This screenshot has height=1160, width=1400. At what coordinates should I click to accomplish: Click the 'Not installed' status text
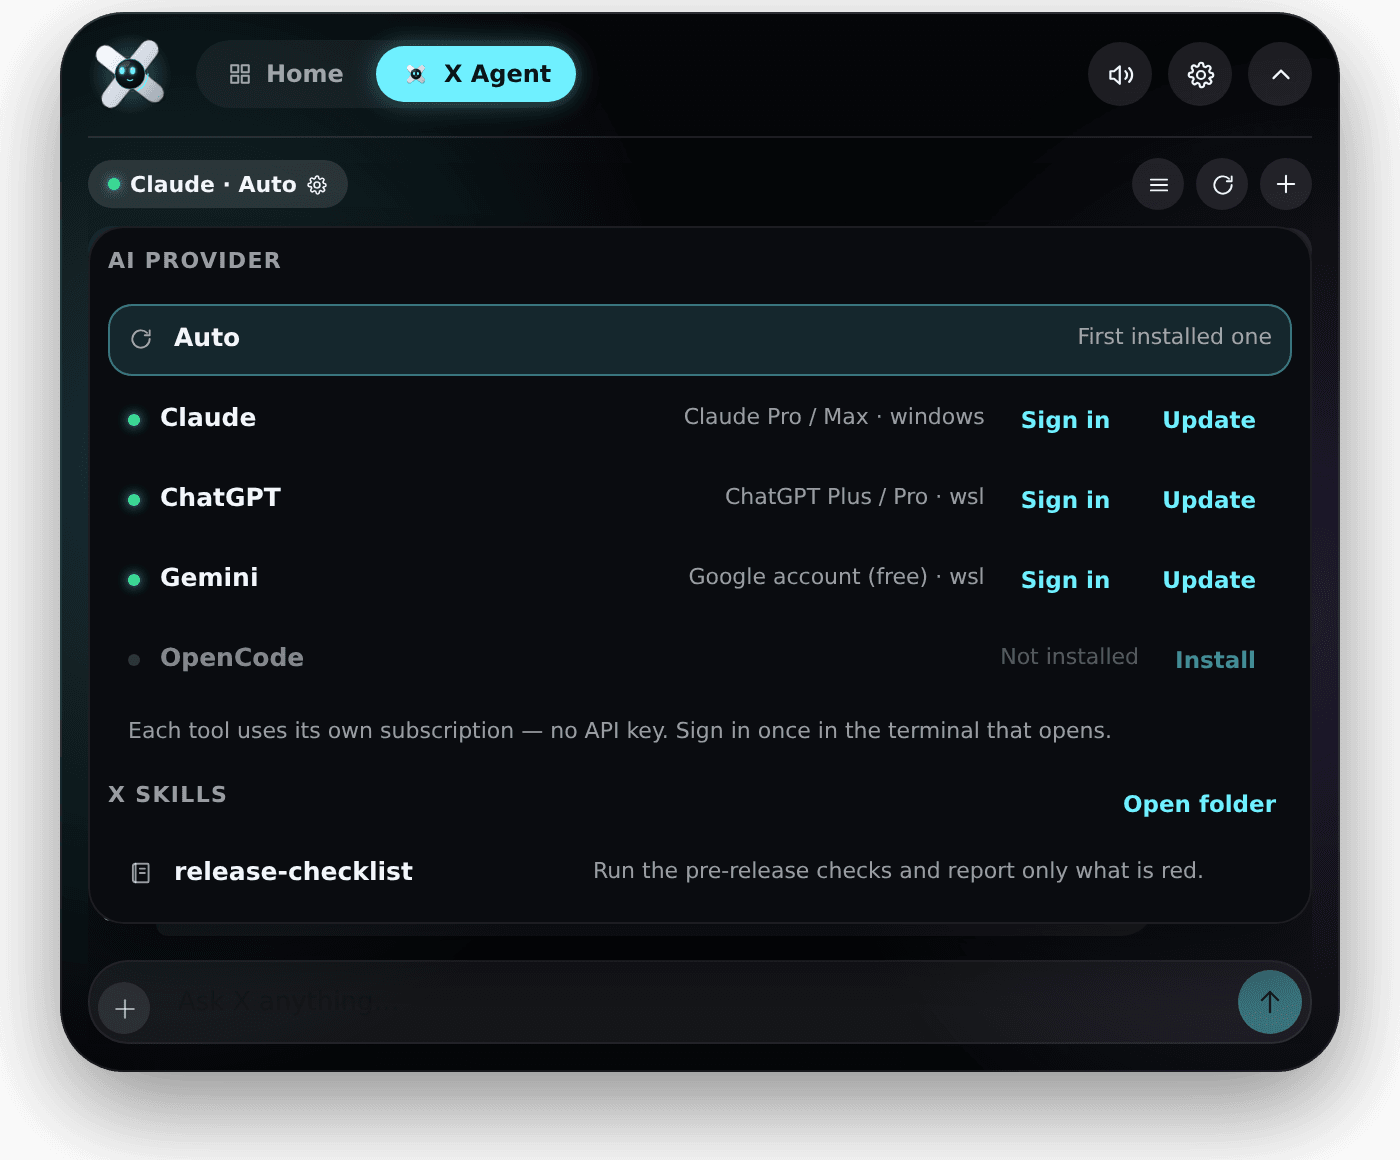[1069, 657]
